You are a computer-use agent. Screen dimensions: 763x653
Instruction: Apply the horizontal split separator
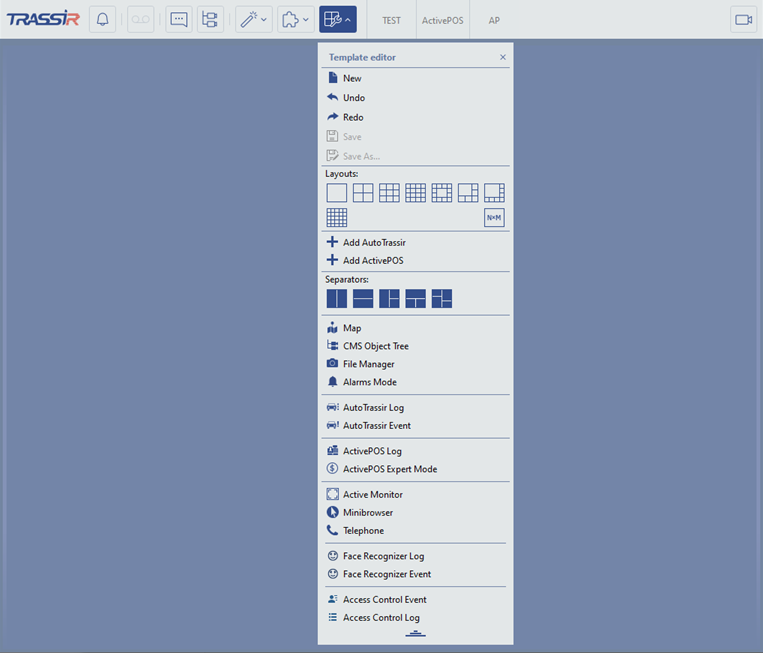tap(363, 299)
